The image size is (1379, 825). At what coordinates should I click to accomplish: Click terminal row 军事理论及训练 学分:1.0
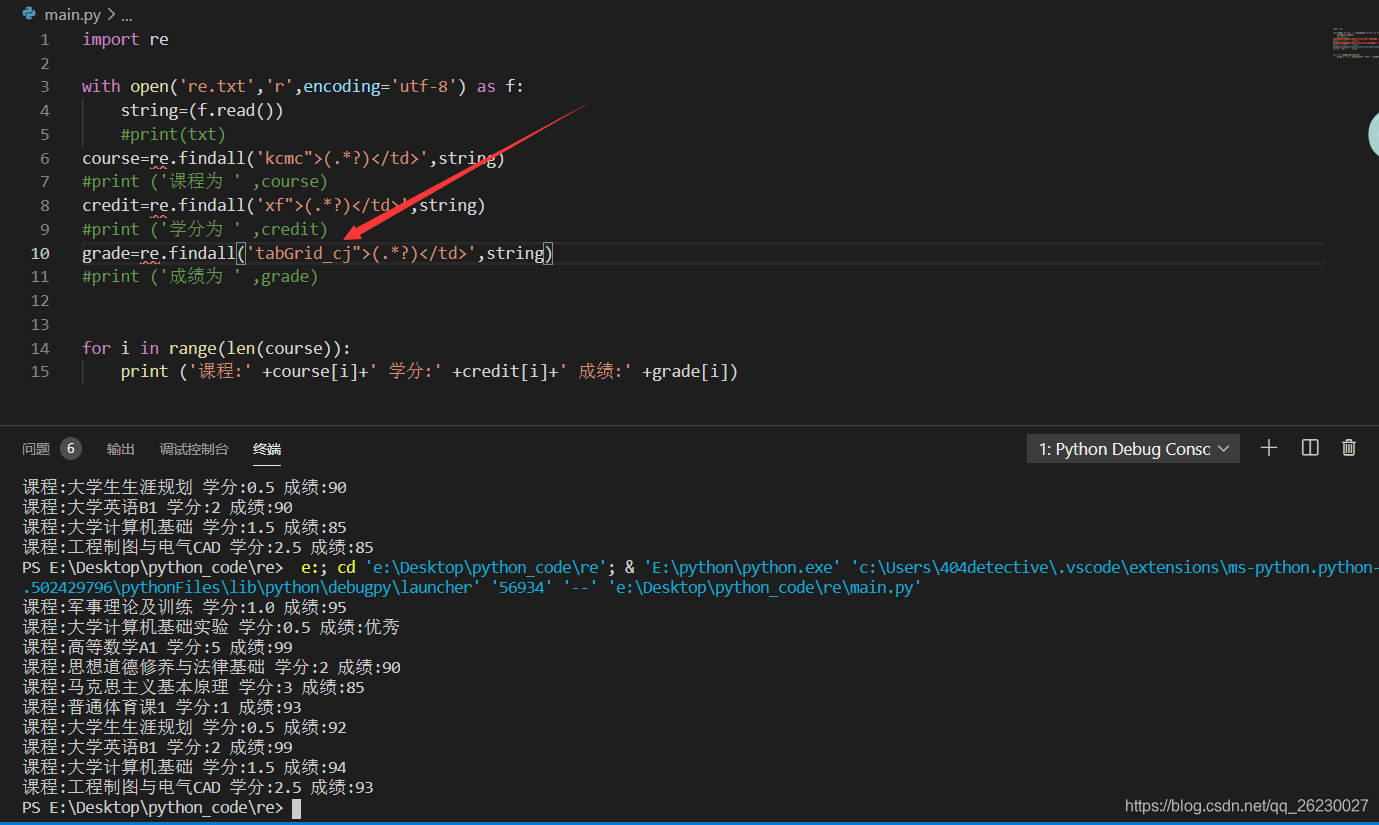[x=185, y=607]
